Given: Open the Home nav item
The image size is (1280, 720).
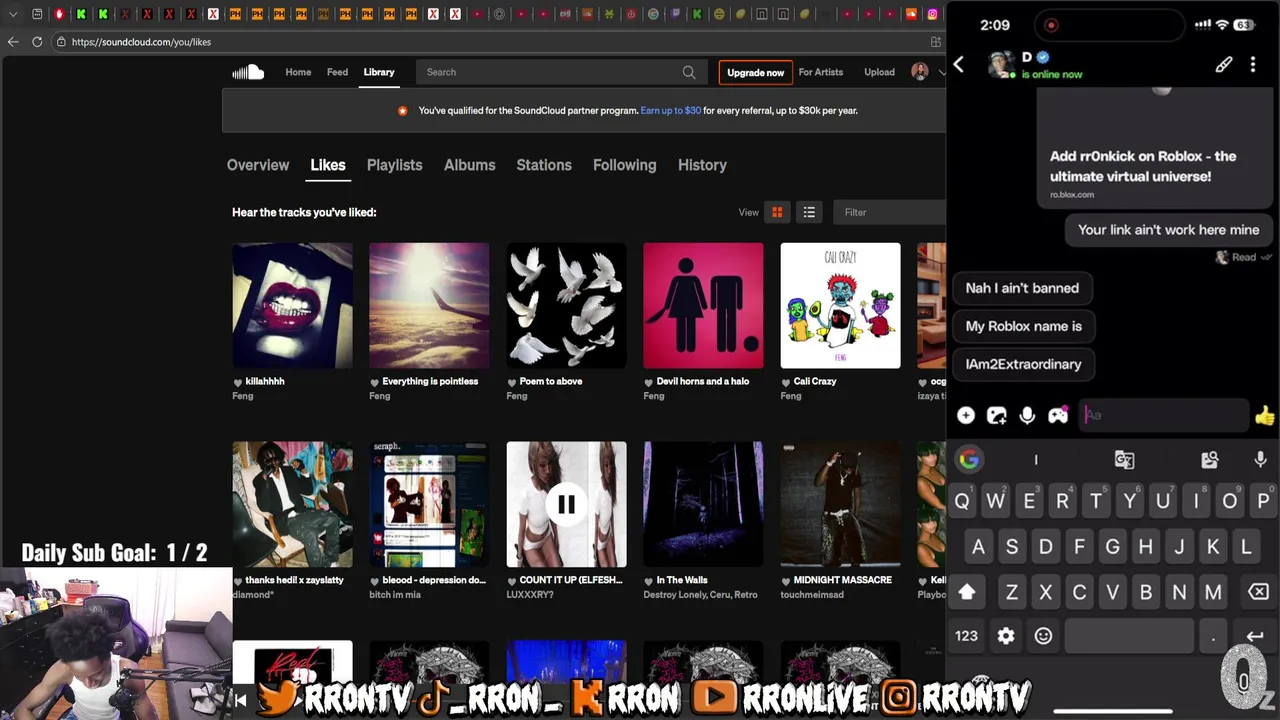Looking at the screenshot, I should 298,72.
